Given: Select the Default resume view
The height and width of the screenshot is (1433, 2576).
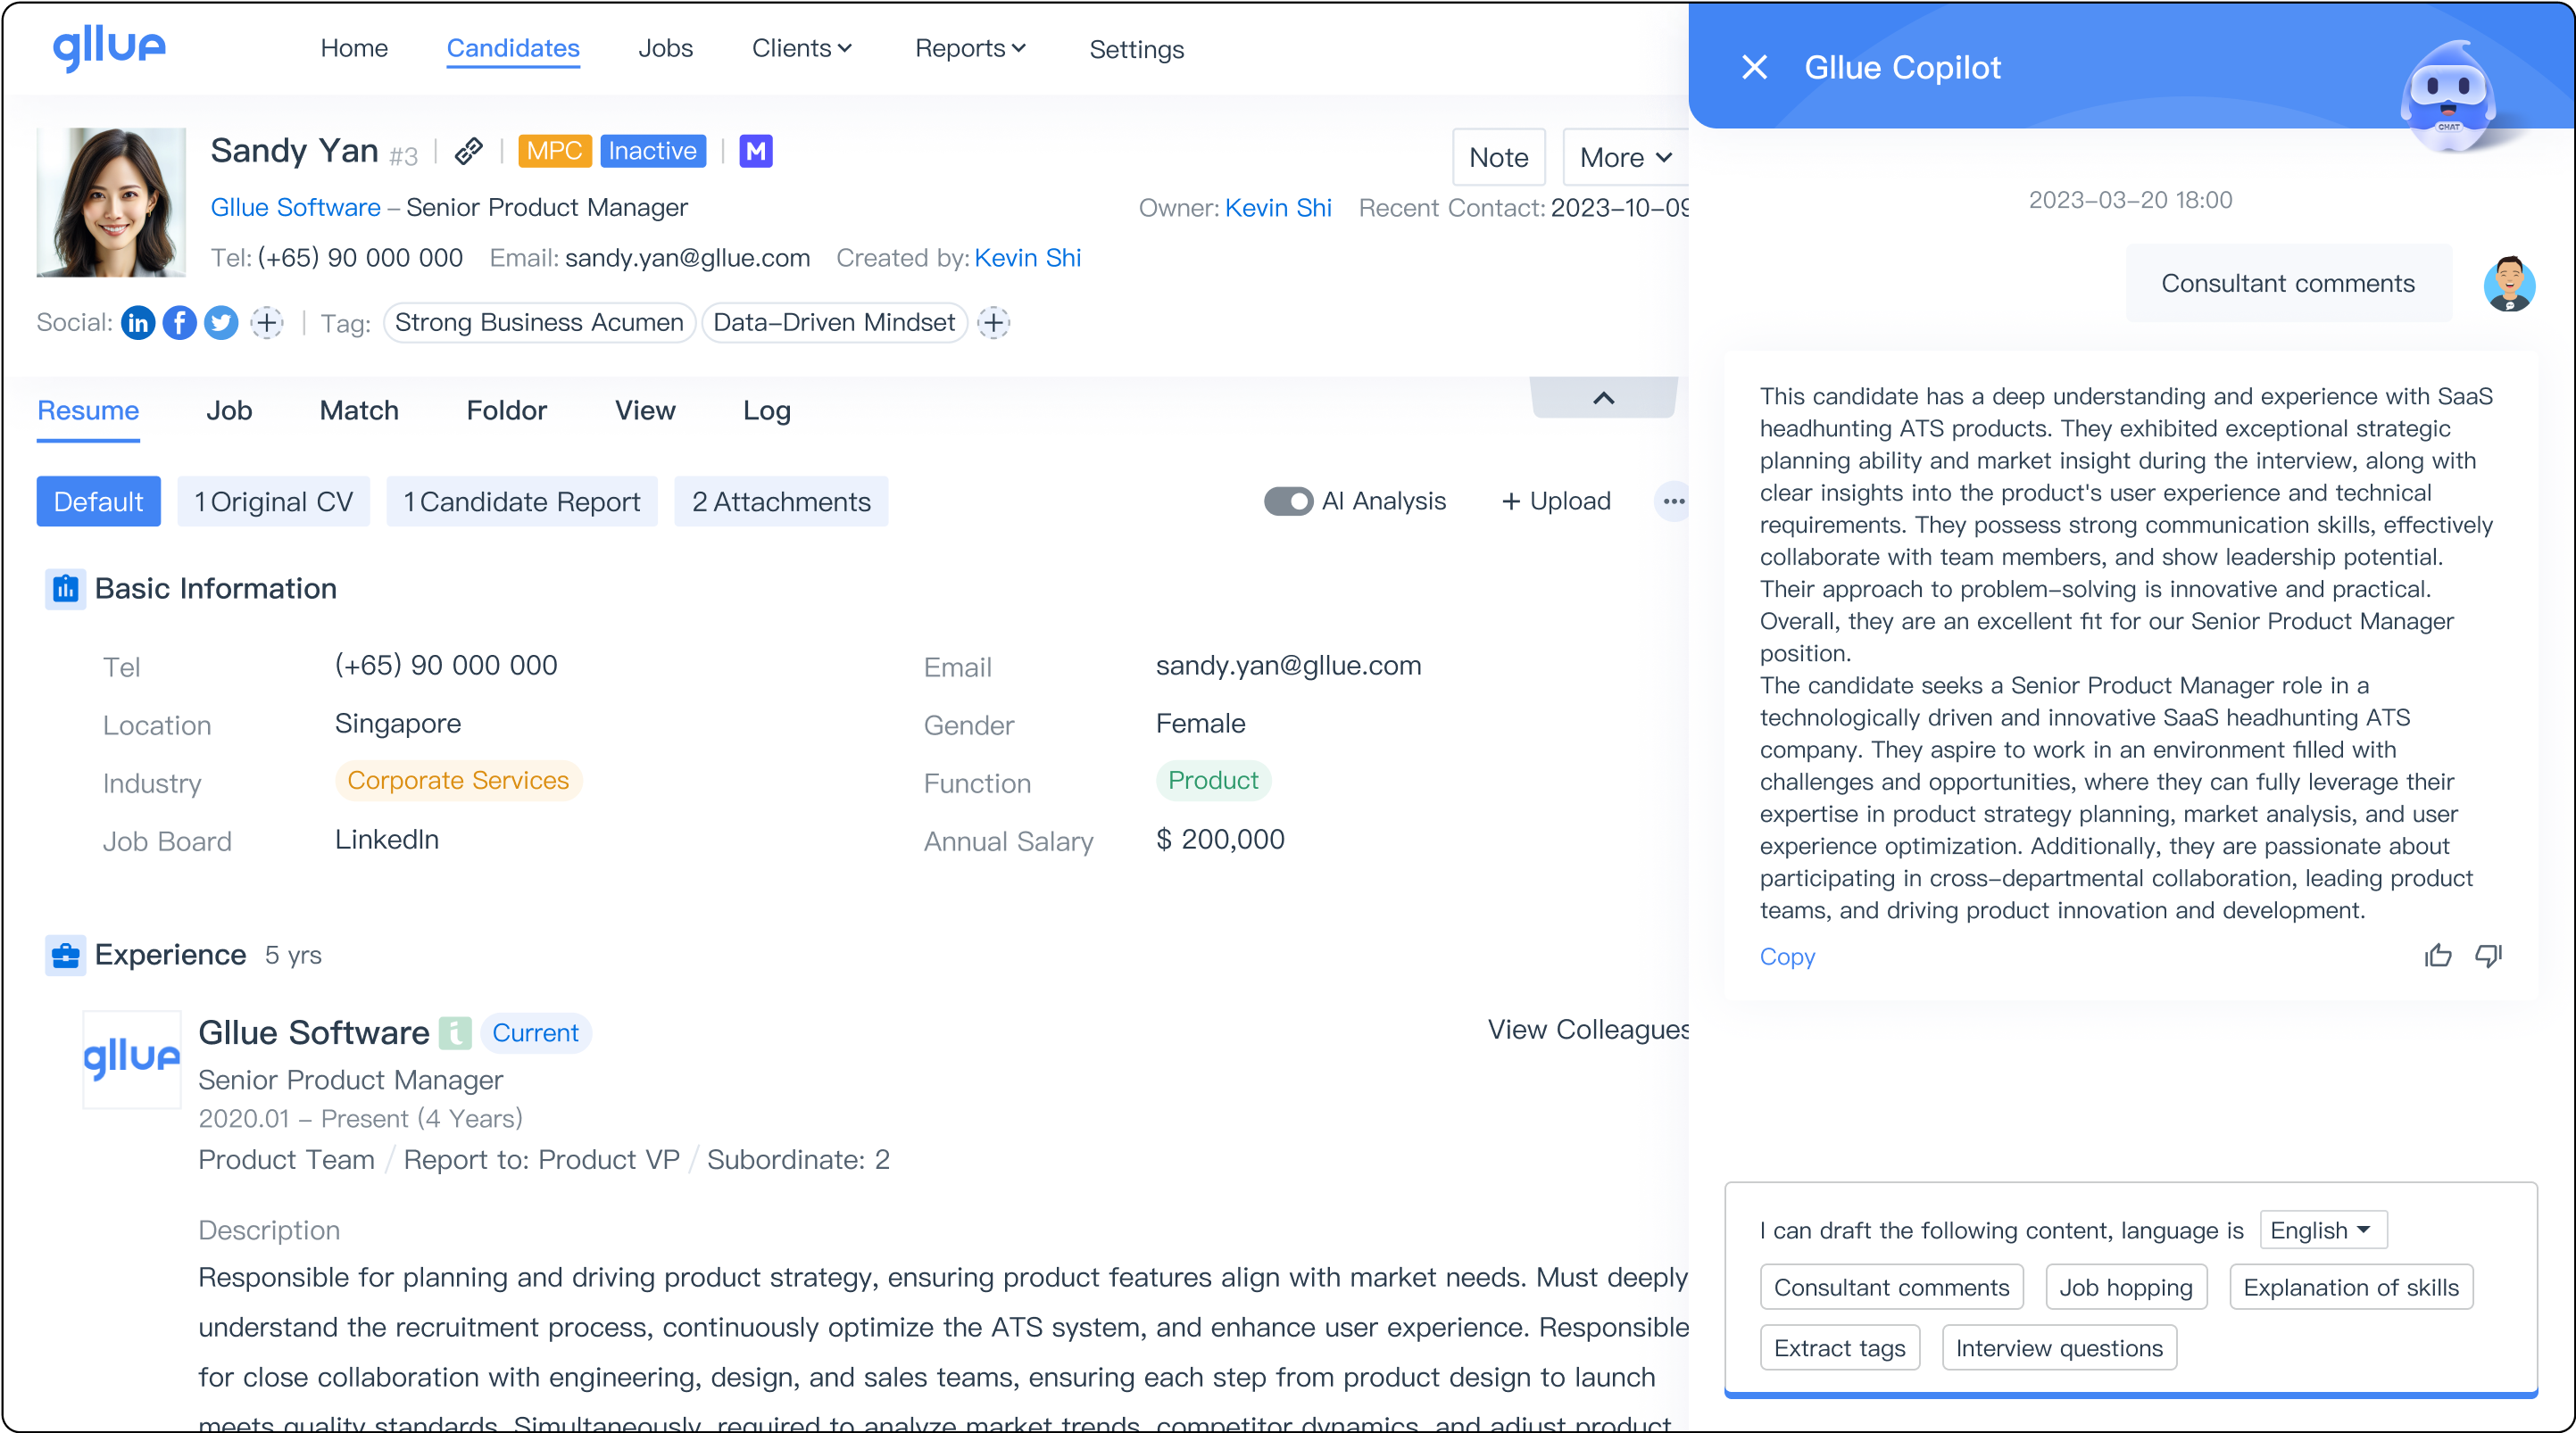Looking at the screenshot, I should tap(99, 501).
